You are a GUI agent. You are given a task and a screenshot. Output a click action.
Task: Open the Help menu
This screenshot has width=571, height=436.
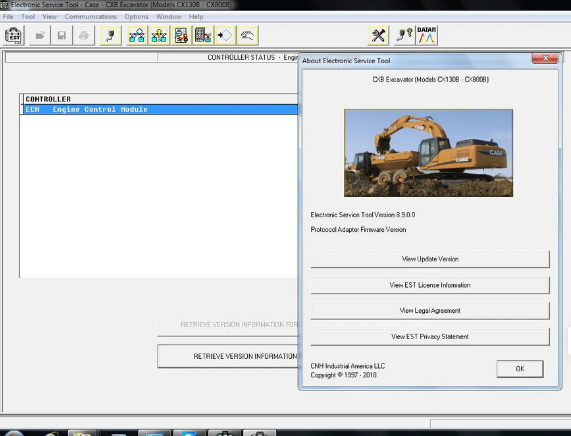click(196, 17)
